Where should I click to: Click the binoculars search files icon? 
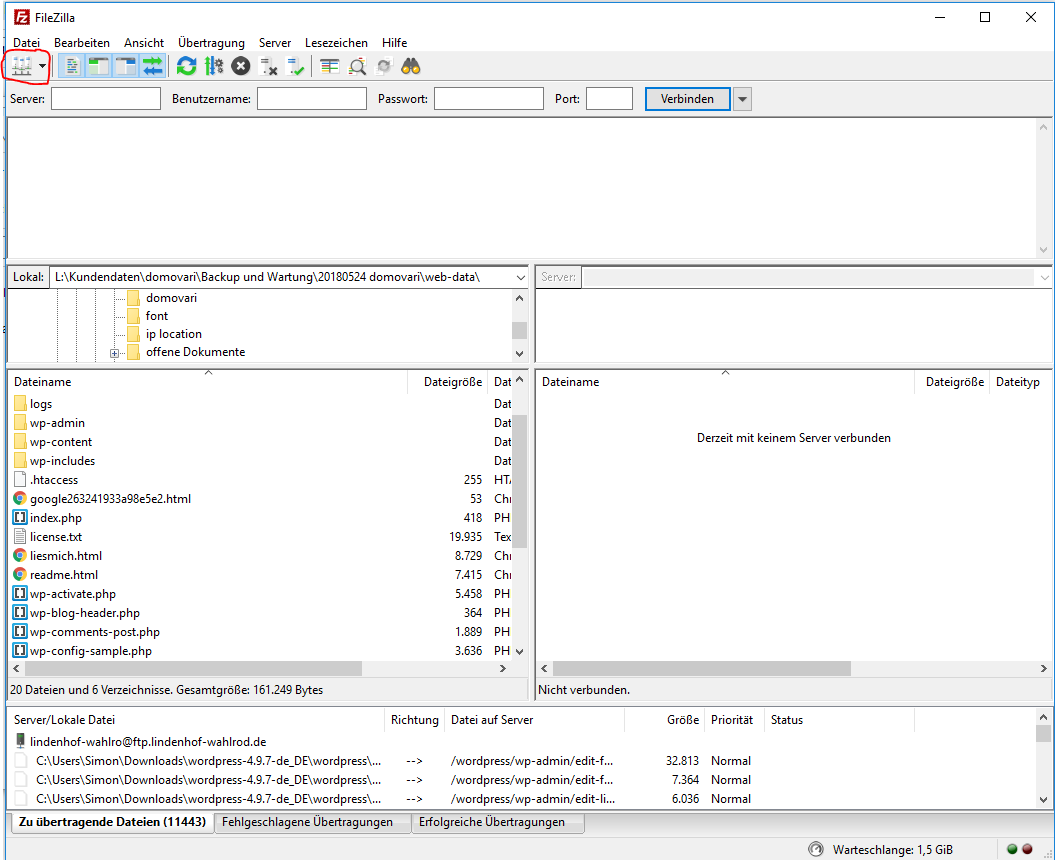pyautogui.click(x=410, y=66)
